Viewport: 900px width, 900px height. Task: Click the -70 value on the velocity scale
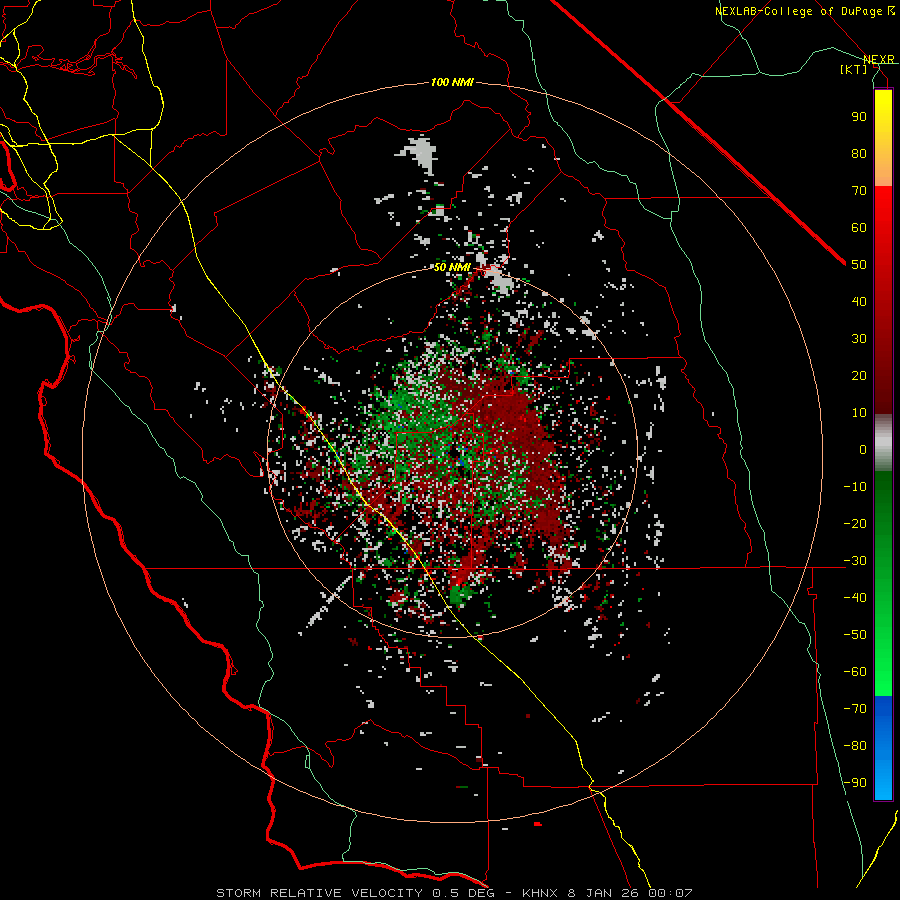click(x=855, y=708)
